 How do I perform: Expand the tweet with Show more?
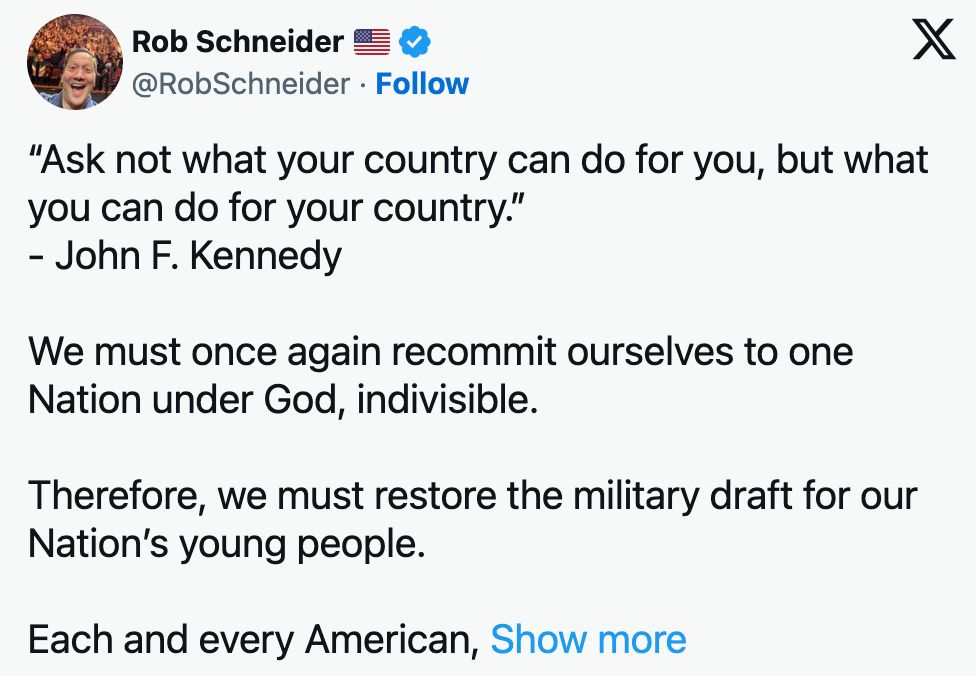click(x=588, y=639)
